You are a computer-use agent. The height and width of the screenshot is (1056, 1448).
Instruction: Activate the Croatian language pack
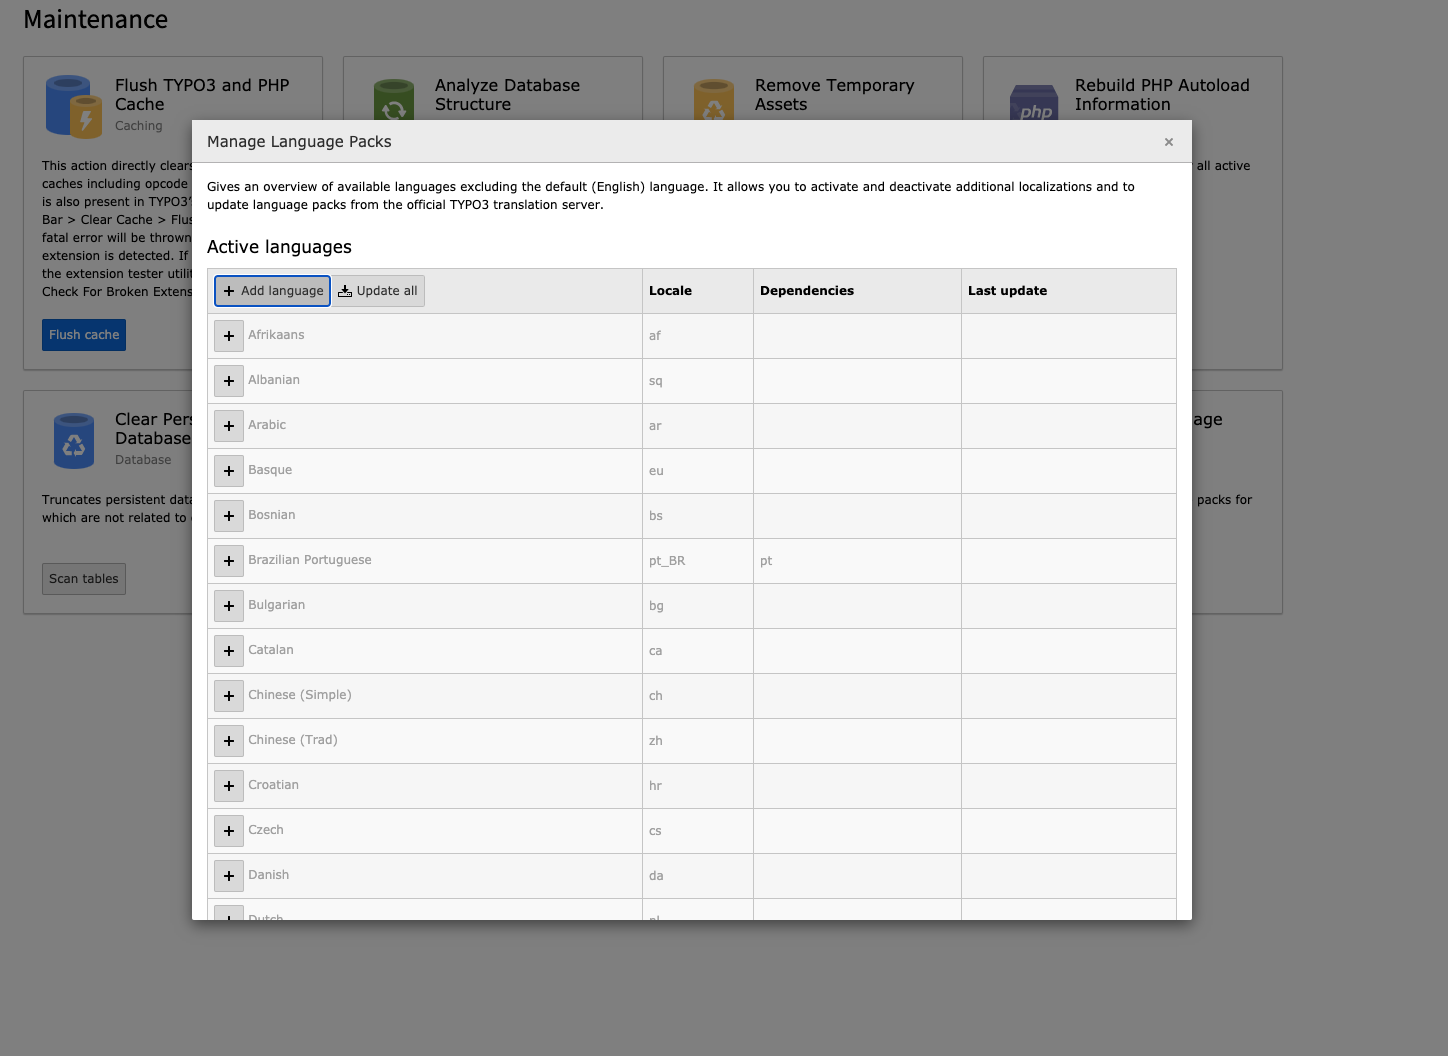click(228, 785)
